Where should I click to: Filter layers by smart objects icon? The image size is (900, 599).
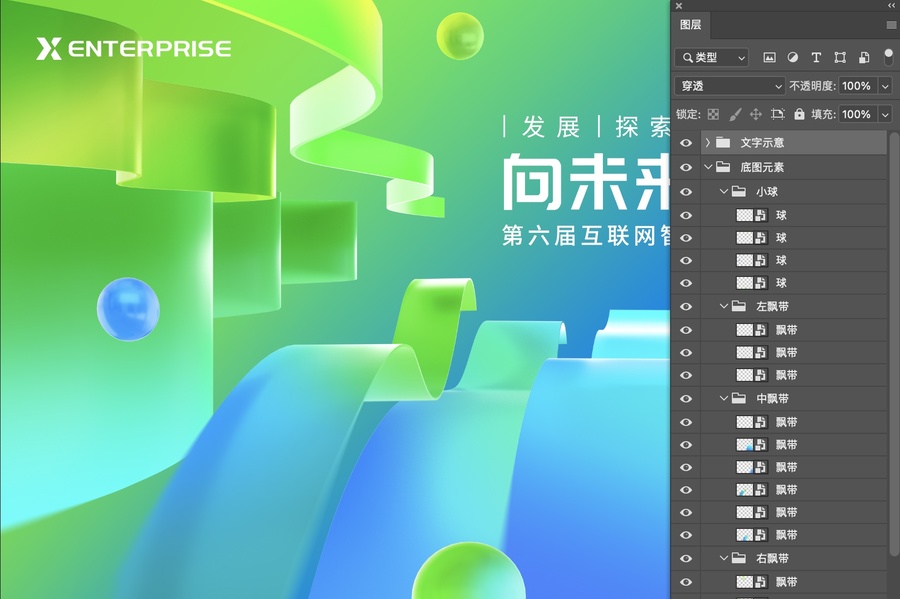point(864,57)
